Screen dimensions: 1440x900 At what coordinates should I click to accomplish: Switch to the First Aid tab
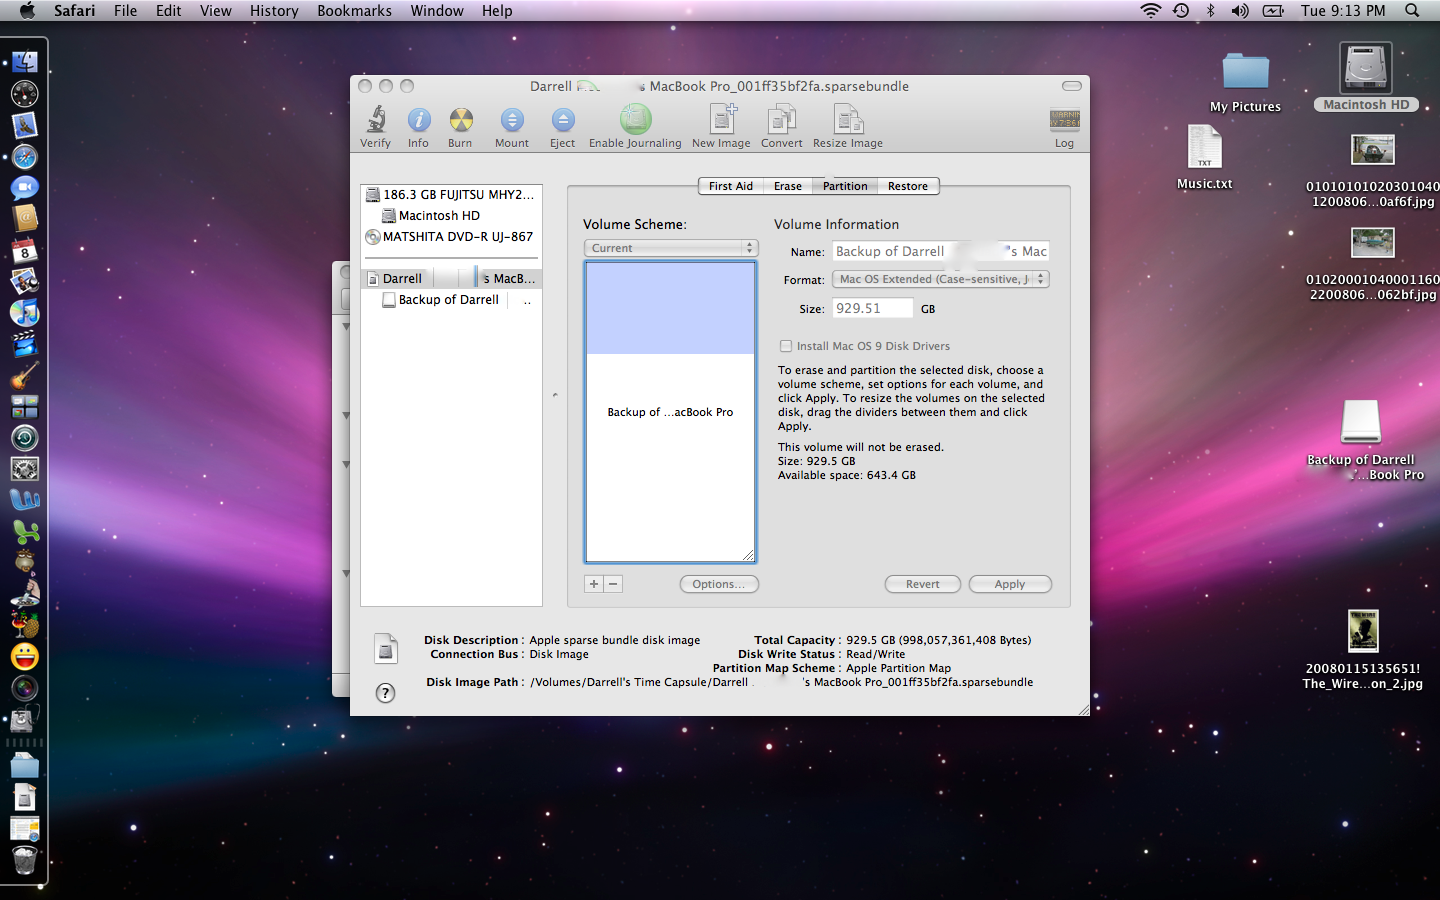tap(730, 186)
